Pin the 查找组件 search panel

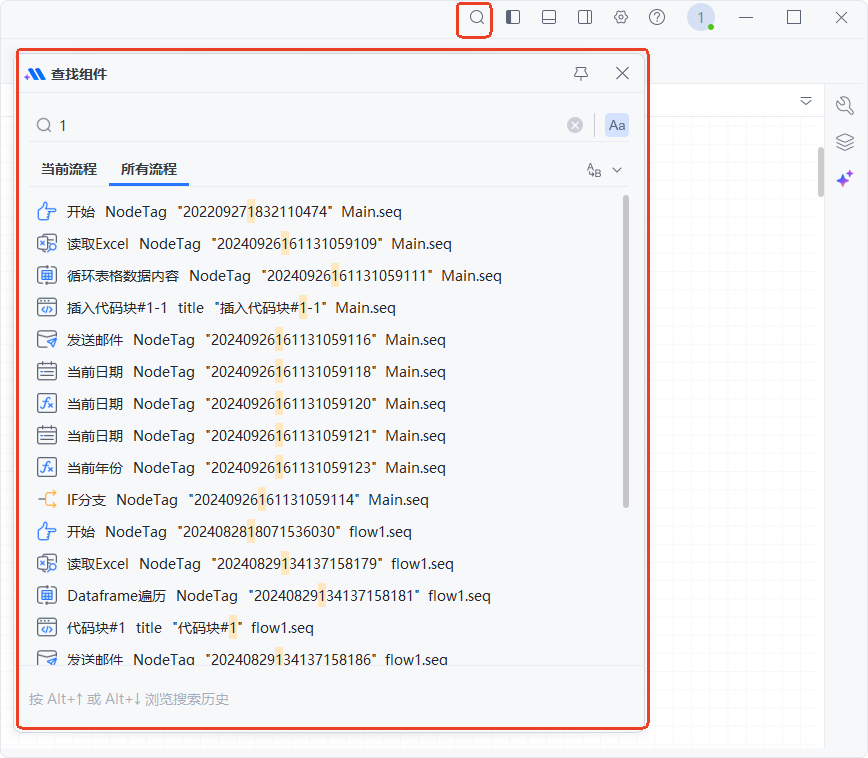[x=581, y=73]
